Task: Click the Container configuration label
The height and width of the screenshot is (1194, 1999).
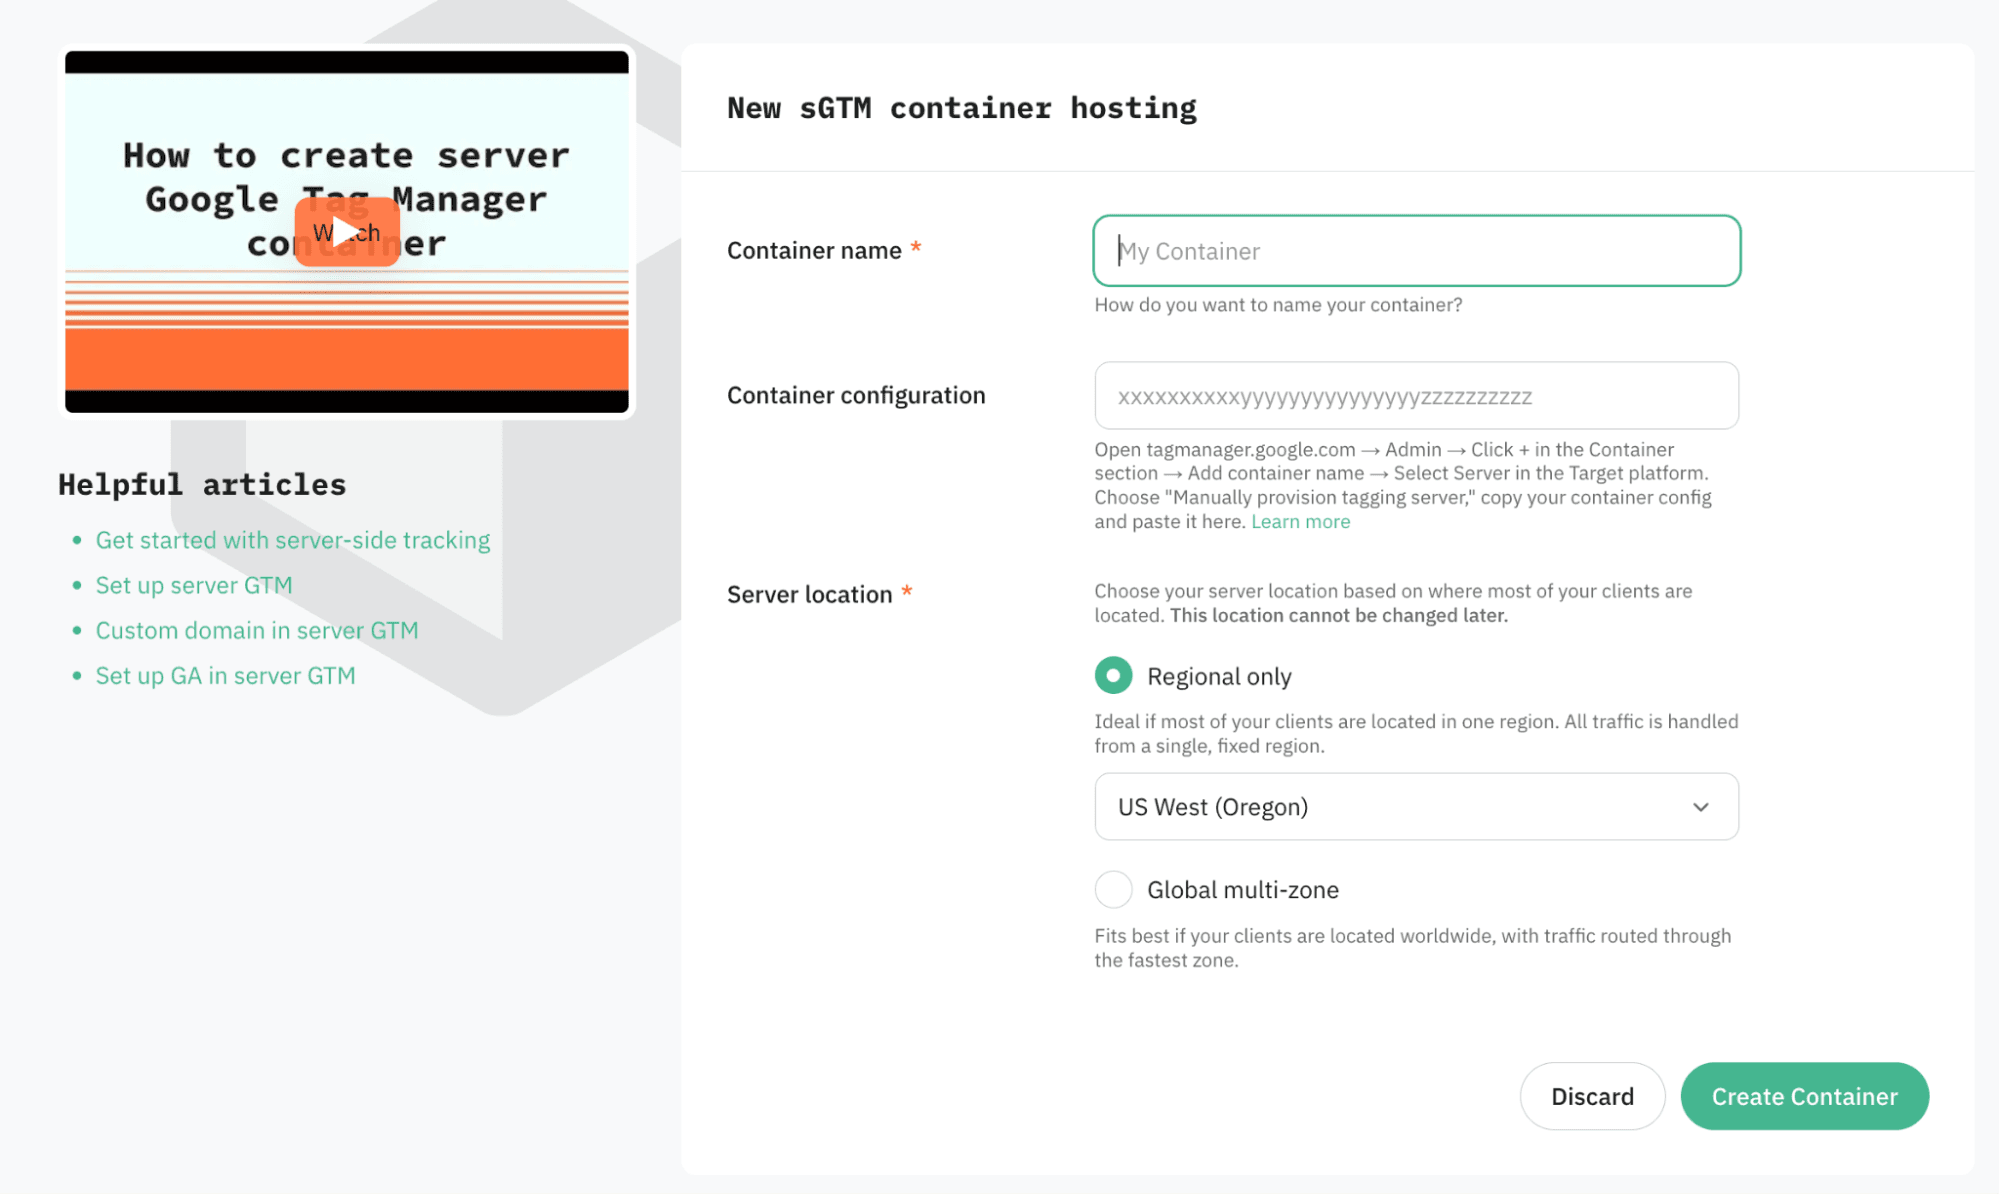Action: 856,395
